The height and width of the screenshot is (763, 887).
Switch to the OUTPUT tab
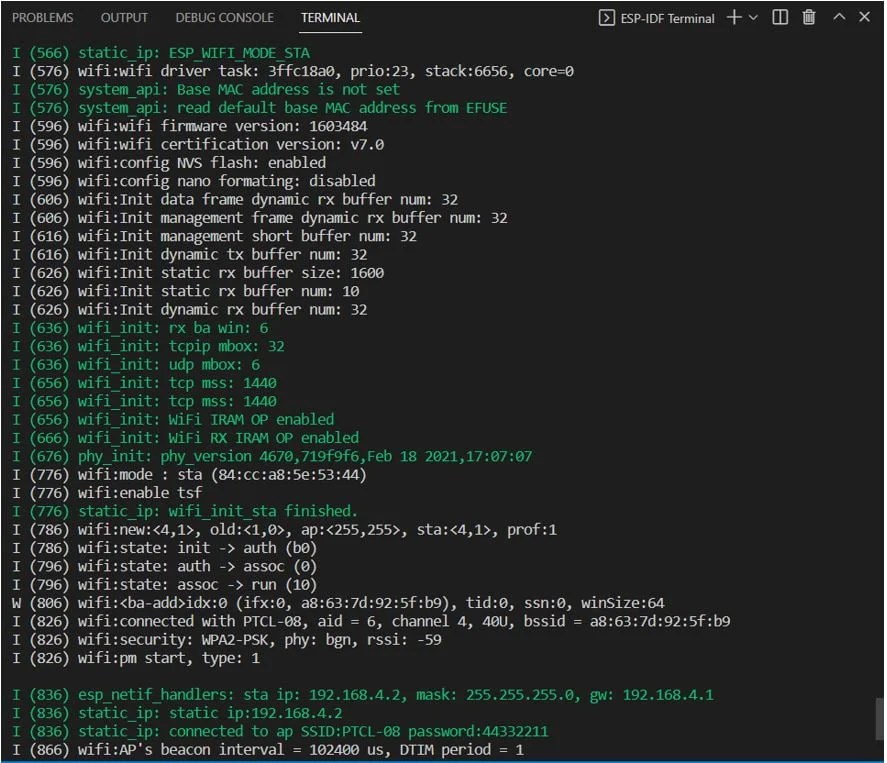pos(124,17)
